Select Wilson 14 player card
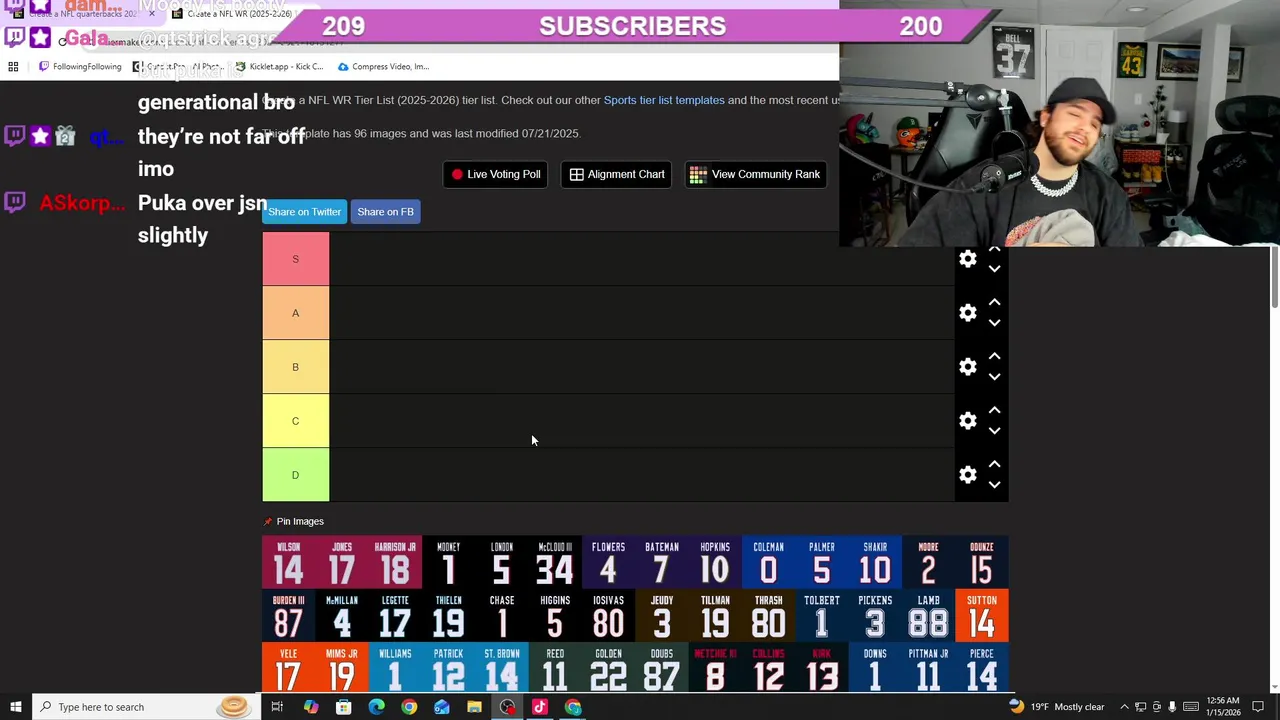 point(288,562)
